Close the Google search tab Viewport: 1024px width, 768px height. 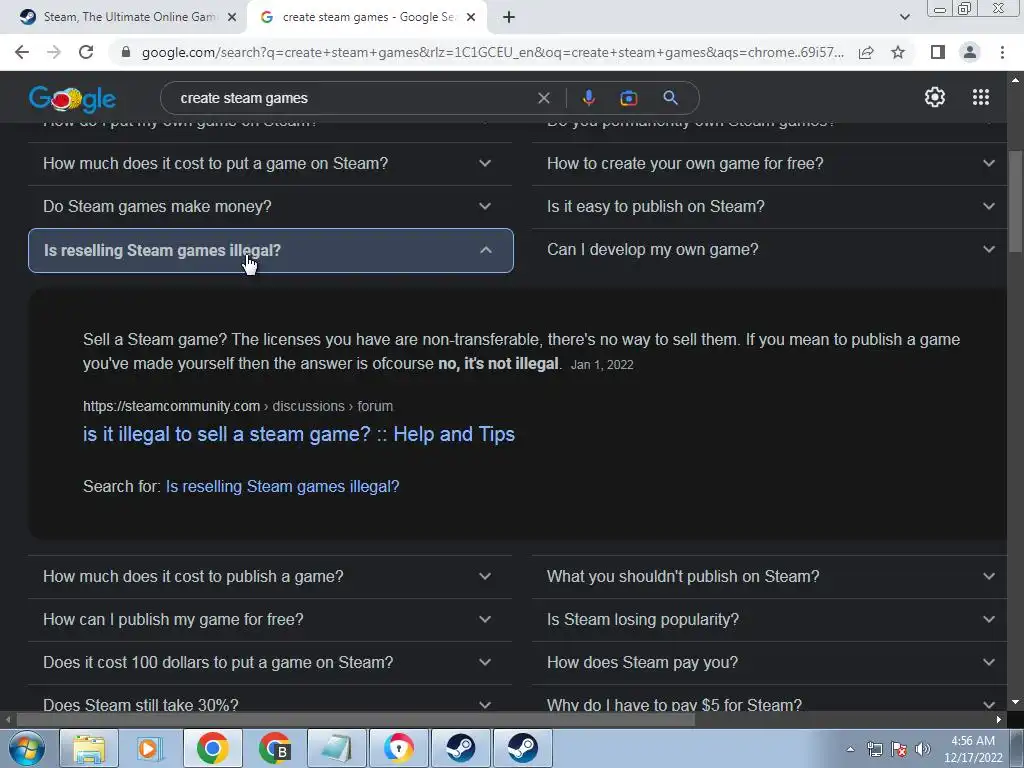click(x=471, y=17)
